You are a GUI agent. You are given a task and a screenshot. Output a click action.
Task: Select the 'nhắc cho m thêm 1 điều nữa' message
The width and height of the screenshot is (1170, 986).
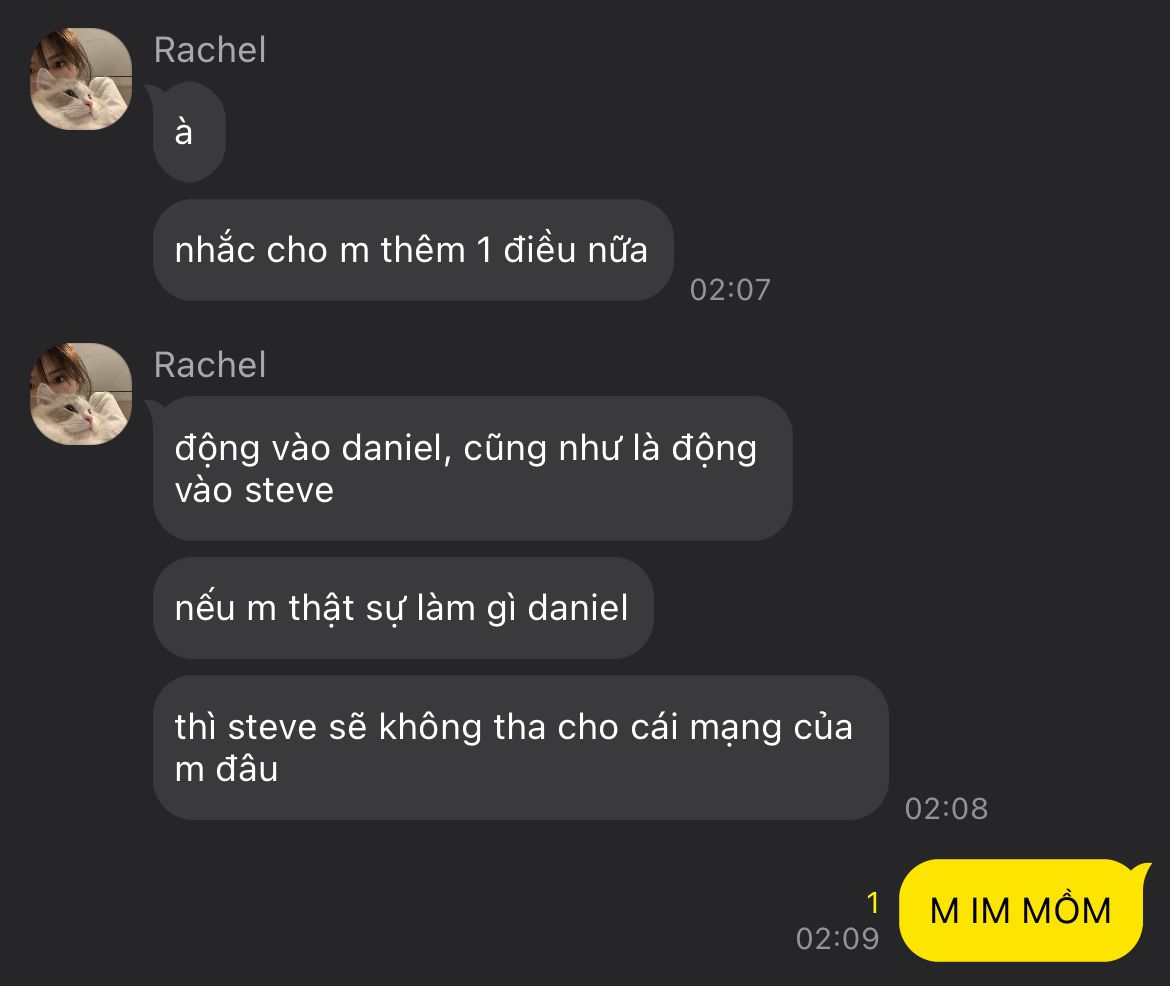click(x=413, y=250)
